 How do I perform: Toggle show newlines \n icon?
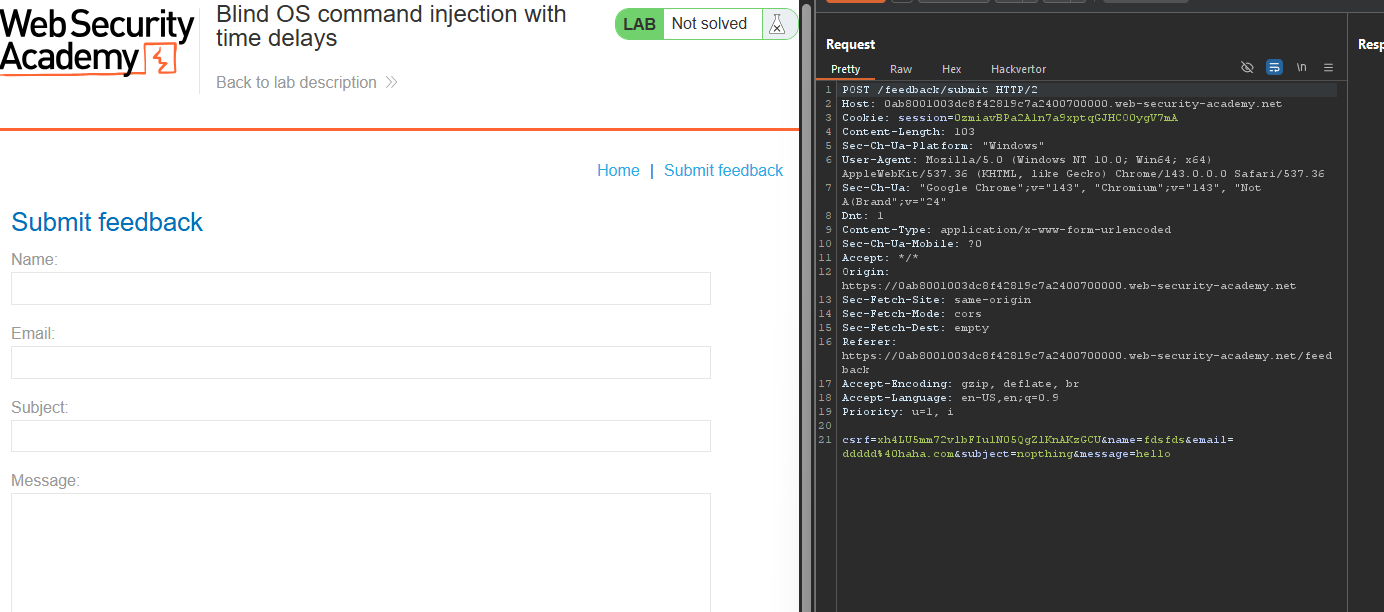point(1301,67)
